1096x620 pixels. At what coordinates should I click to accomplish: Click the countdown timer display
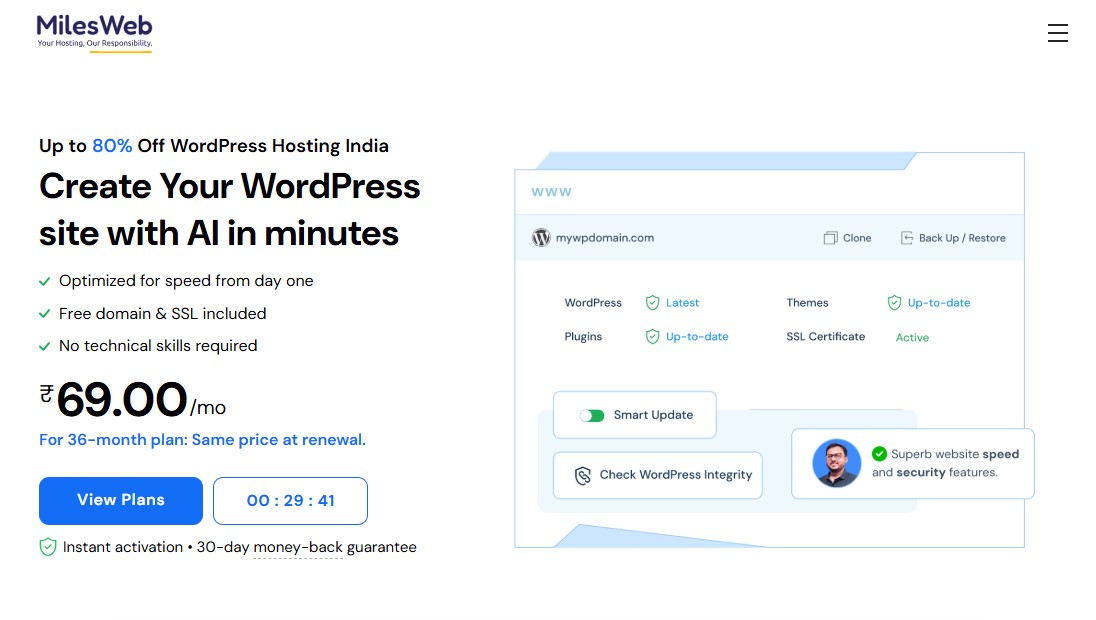(290, 500)
